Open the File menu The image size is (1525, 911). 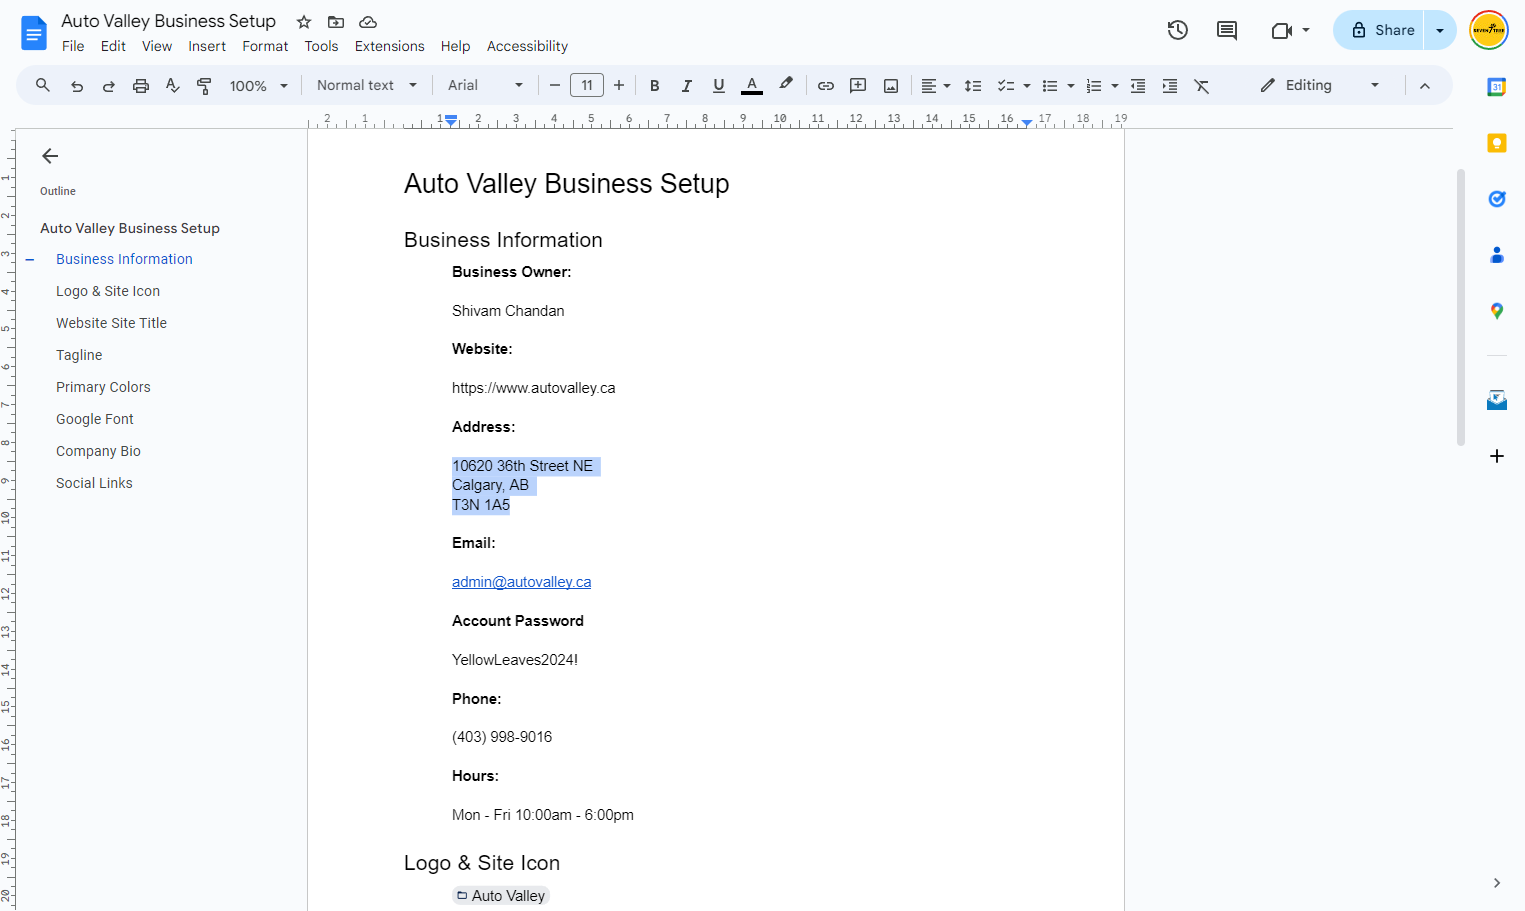pos(73,46)
